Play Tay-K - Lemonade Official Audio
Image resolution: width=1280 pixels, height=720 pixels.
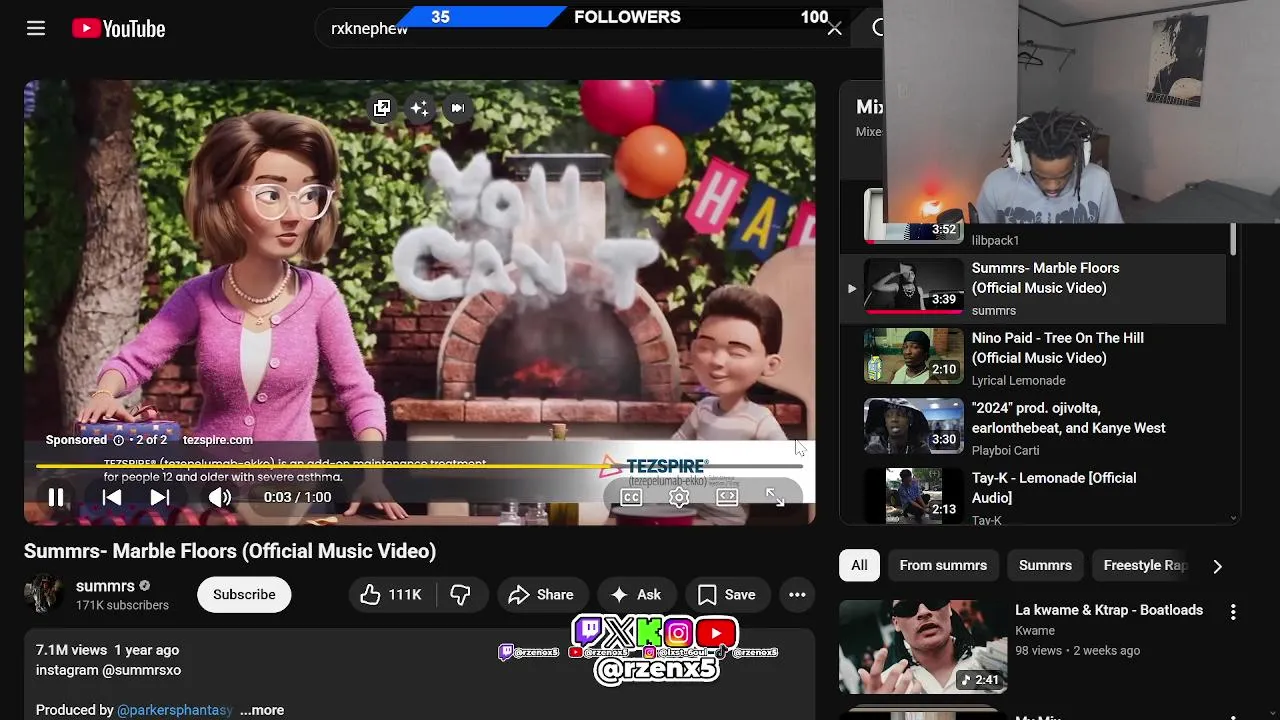1035,496
